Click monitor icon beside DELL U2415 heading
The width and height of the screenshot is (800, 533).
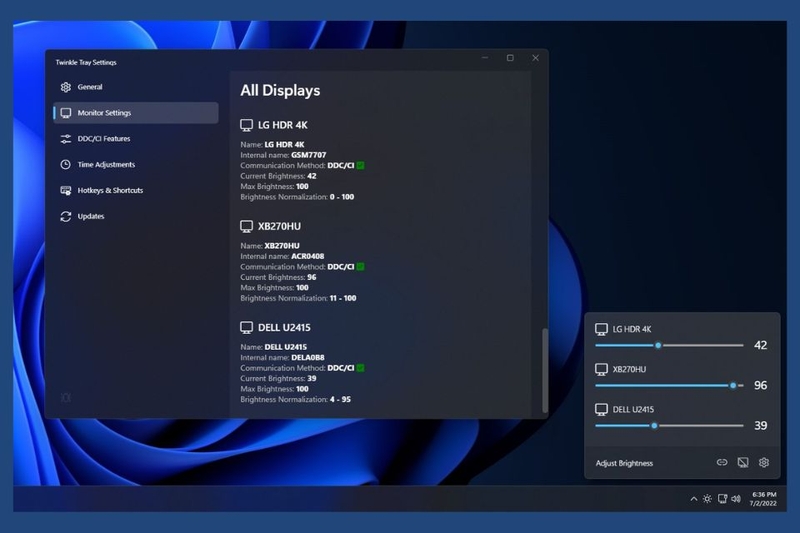point(246,327)
